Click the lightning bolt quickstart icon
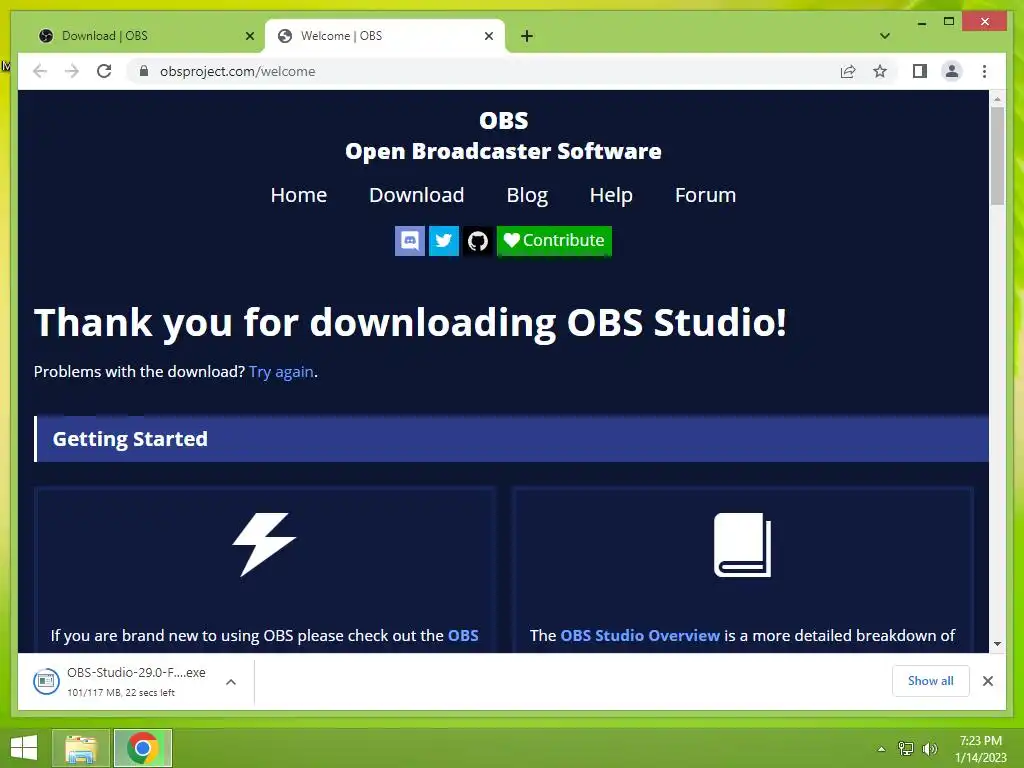The width and height of the screenshot is (1024, 768). point(264,545)
